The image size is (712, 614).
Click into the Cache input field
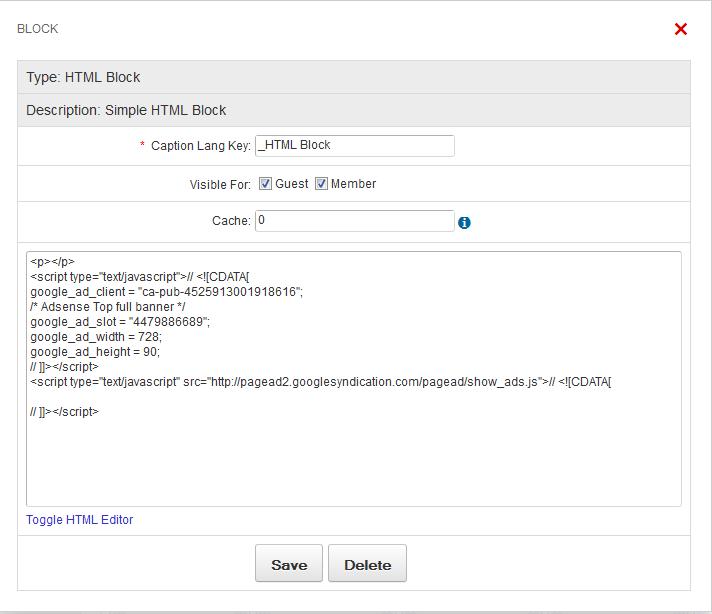354,221
